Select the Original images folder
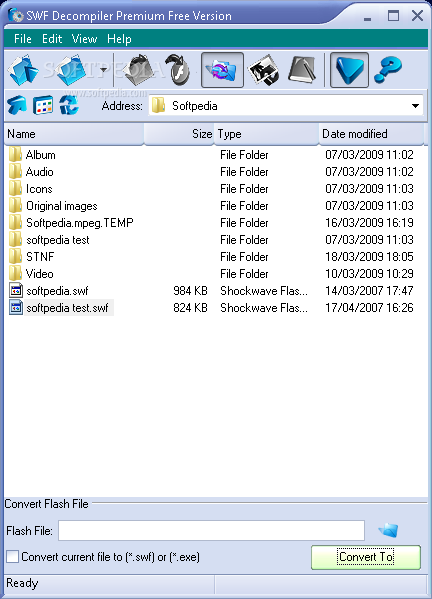The height and width of the screenshot is (599, 432). [x=61, y=206]
